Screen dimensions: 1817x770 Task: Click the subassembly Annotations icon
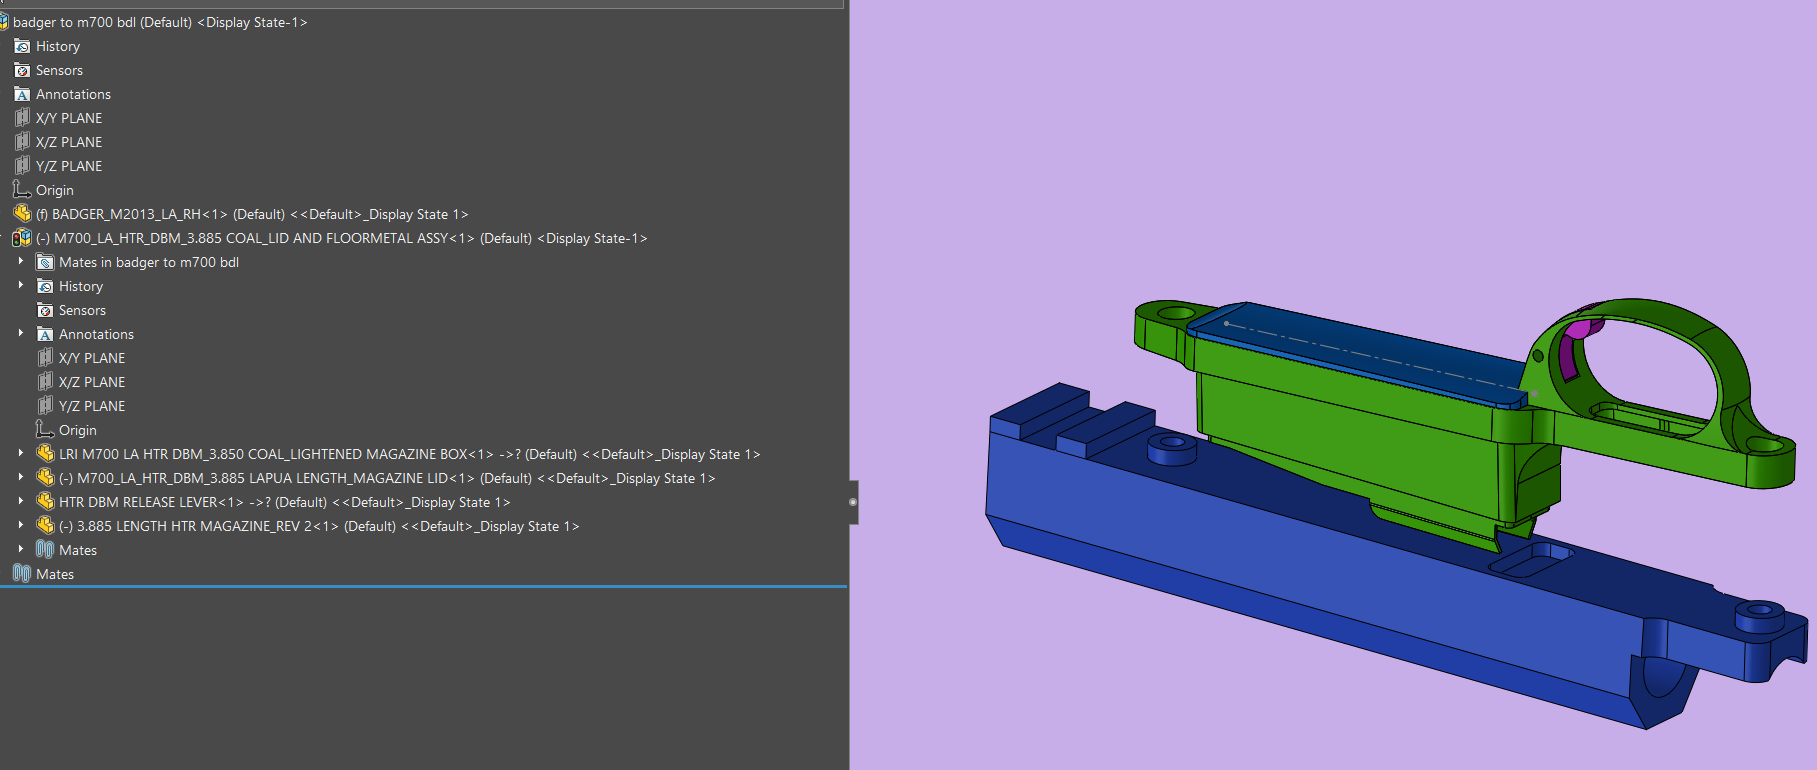[45, 334]
